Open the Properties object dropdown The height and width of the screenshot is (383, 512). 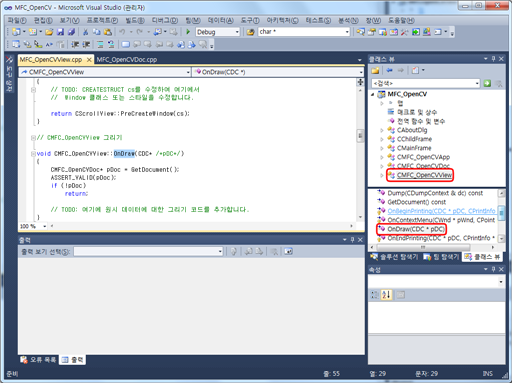coord(501,282)
